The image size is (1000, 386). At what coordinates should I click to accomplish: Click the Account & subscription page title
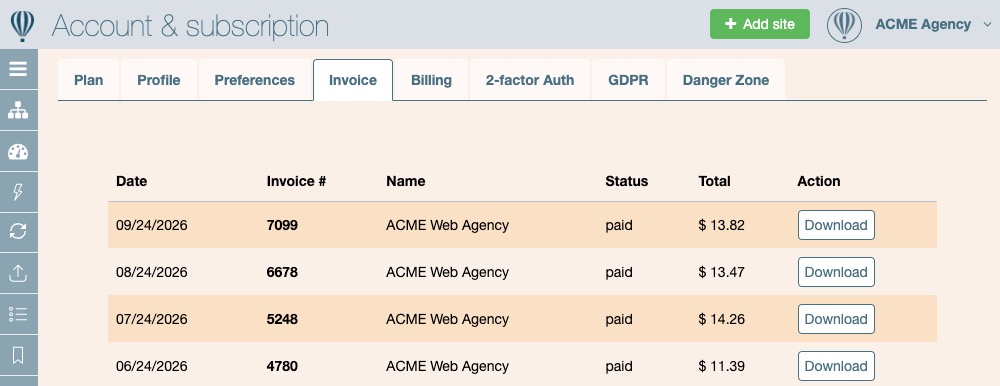(190, 26)
